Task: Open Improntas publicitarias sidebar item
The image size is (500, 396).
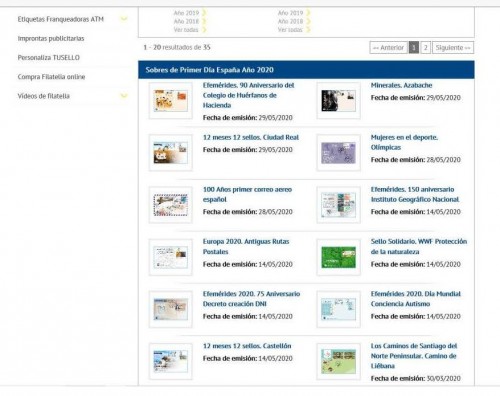Action: pos(51,38)
